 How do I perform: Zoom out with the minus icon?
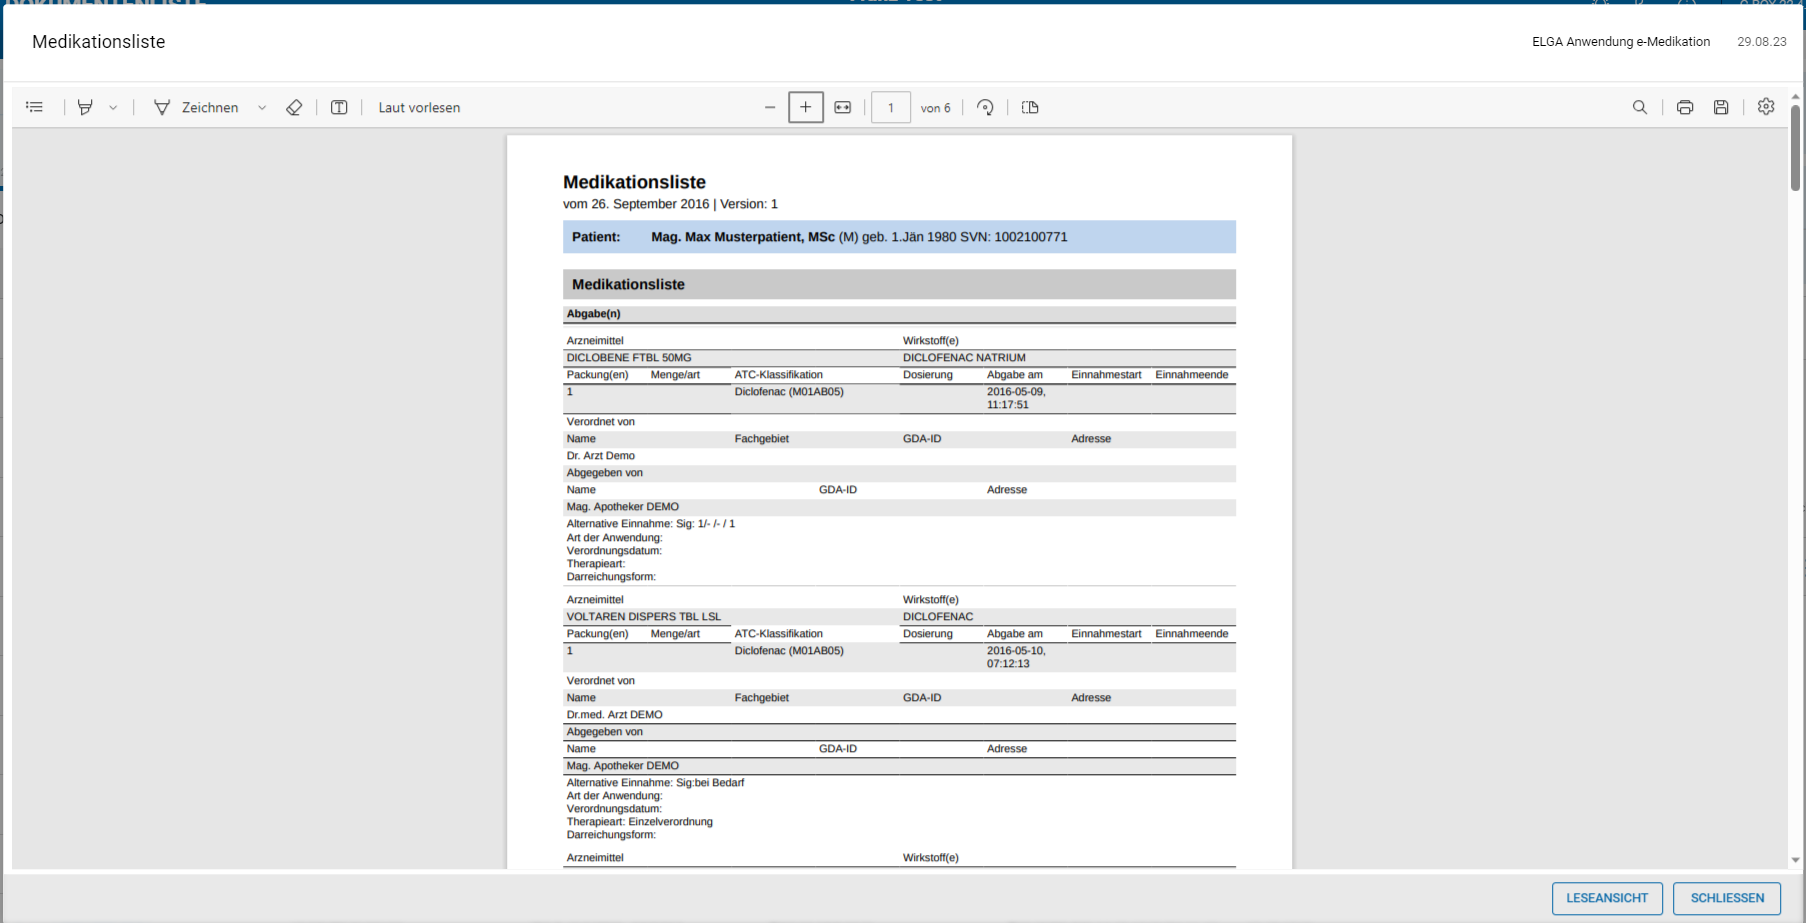tap(770, 107)
